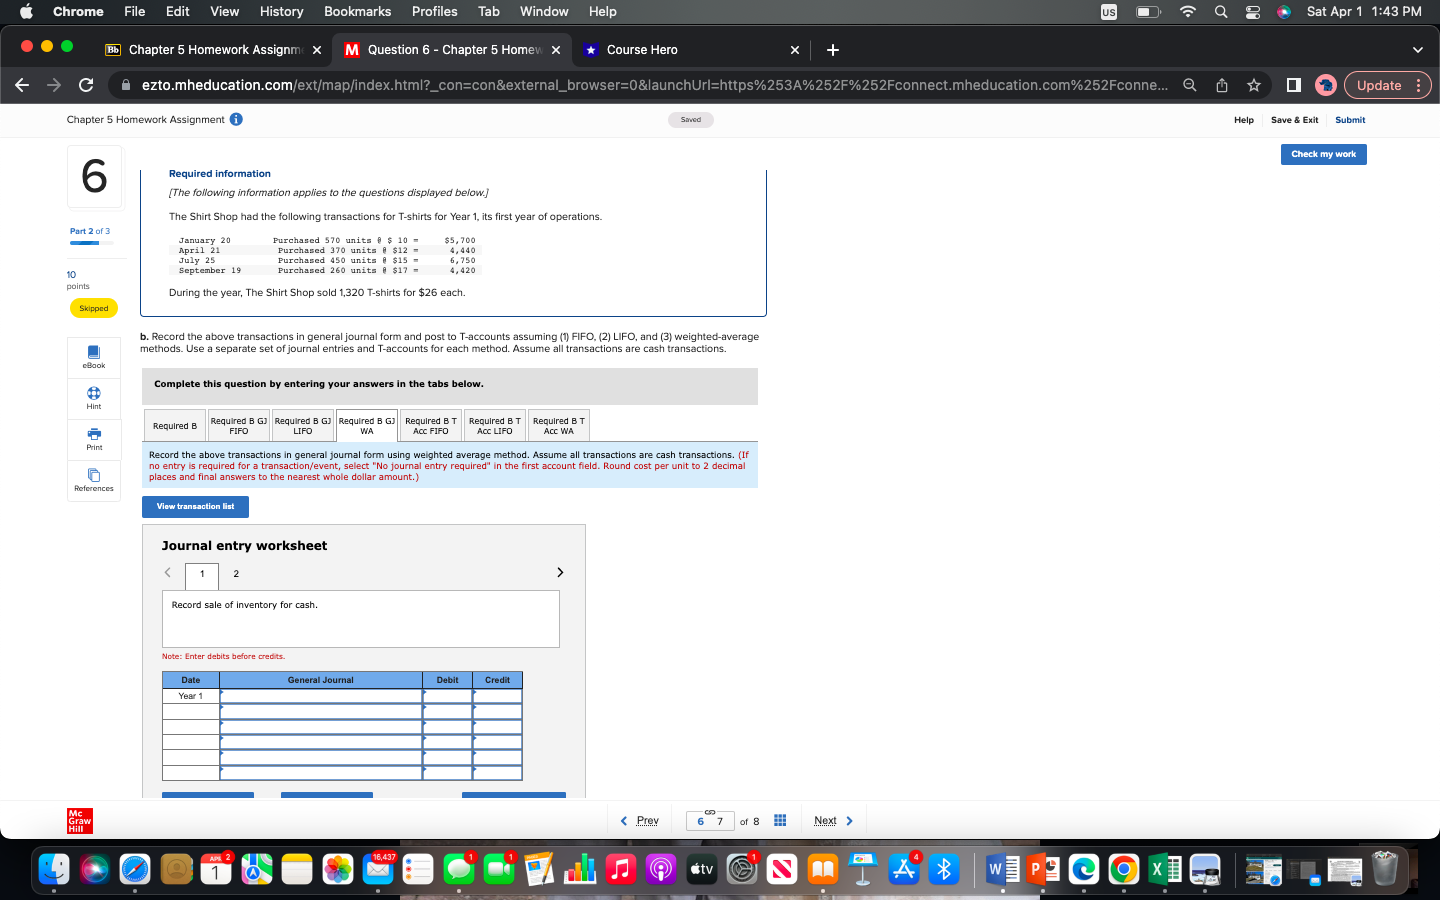The height and width of the screenshot is (900, 1440).
Task: Switch to the Required B T Acc WA tab
Action: tap(559, 426)
